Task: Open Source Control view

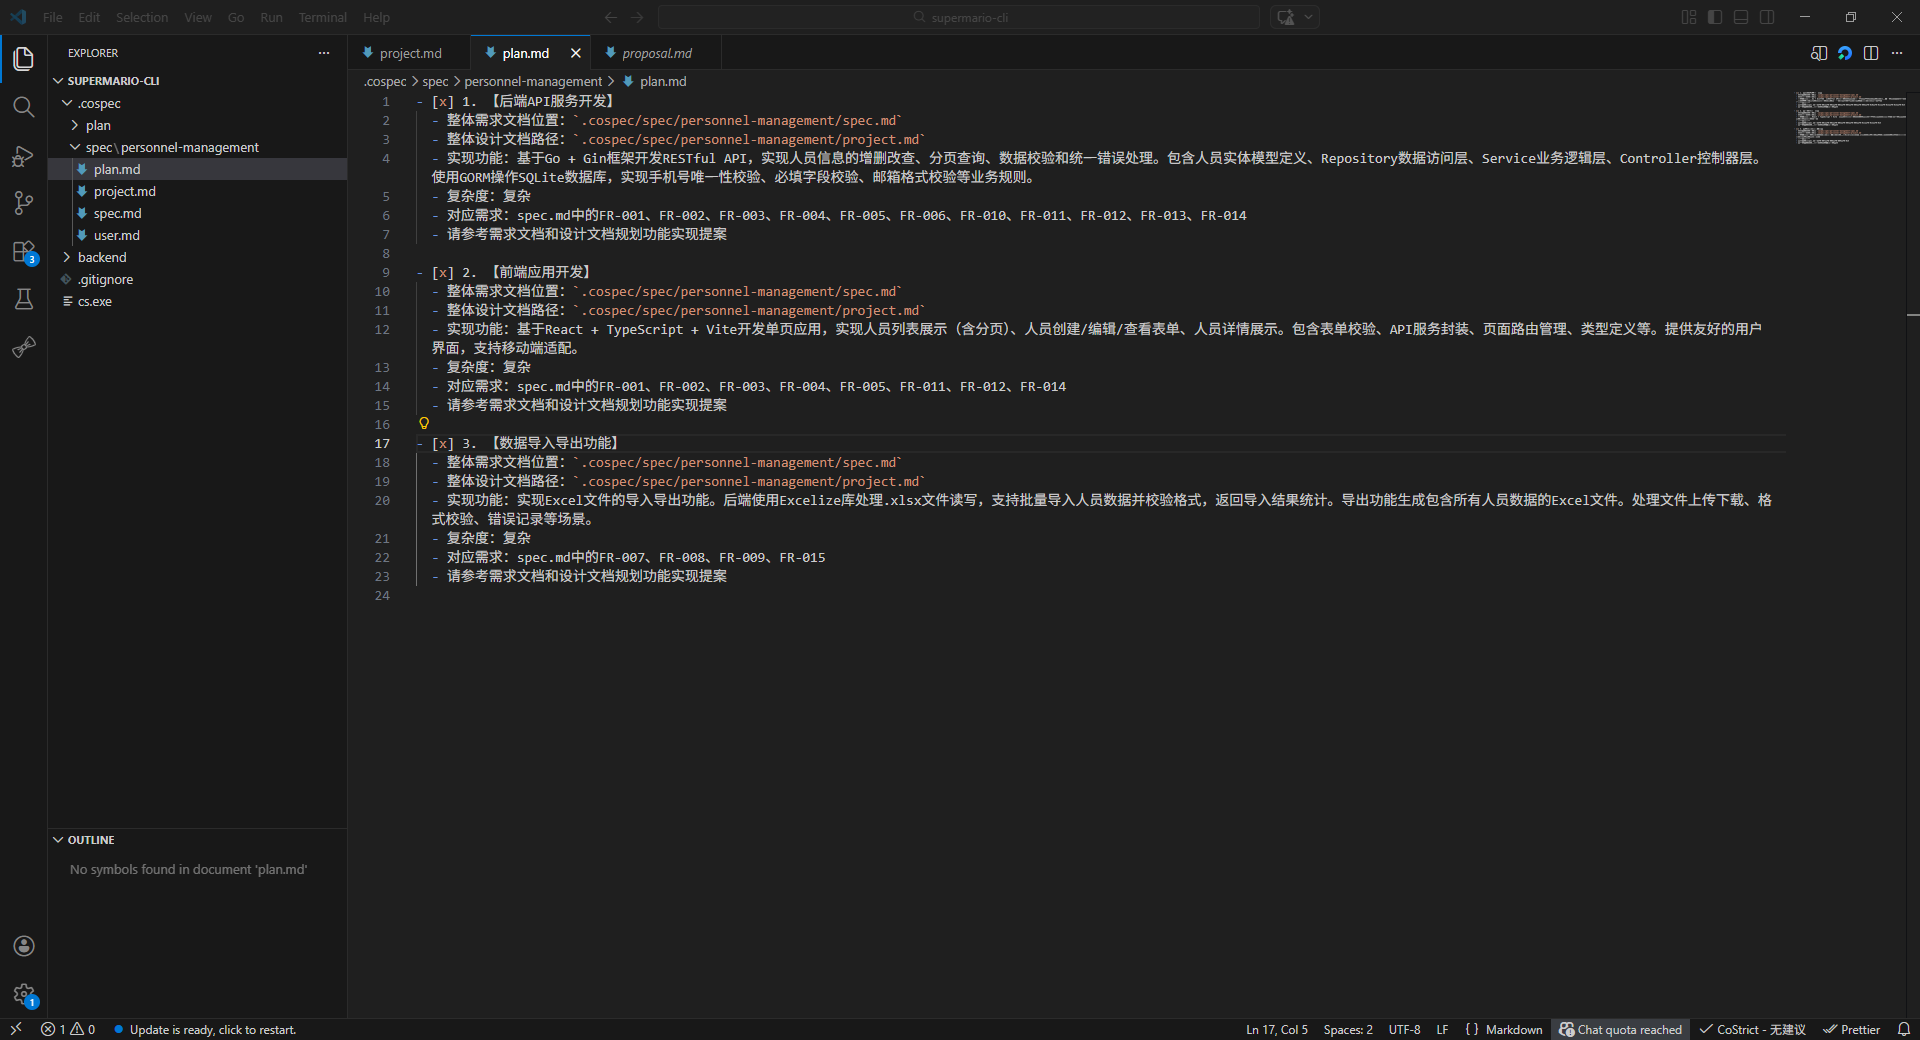Action: coord(24,203)
